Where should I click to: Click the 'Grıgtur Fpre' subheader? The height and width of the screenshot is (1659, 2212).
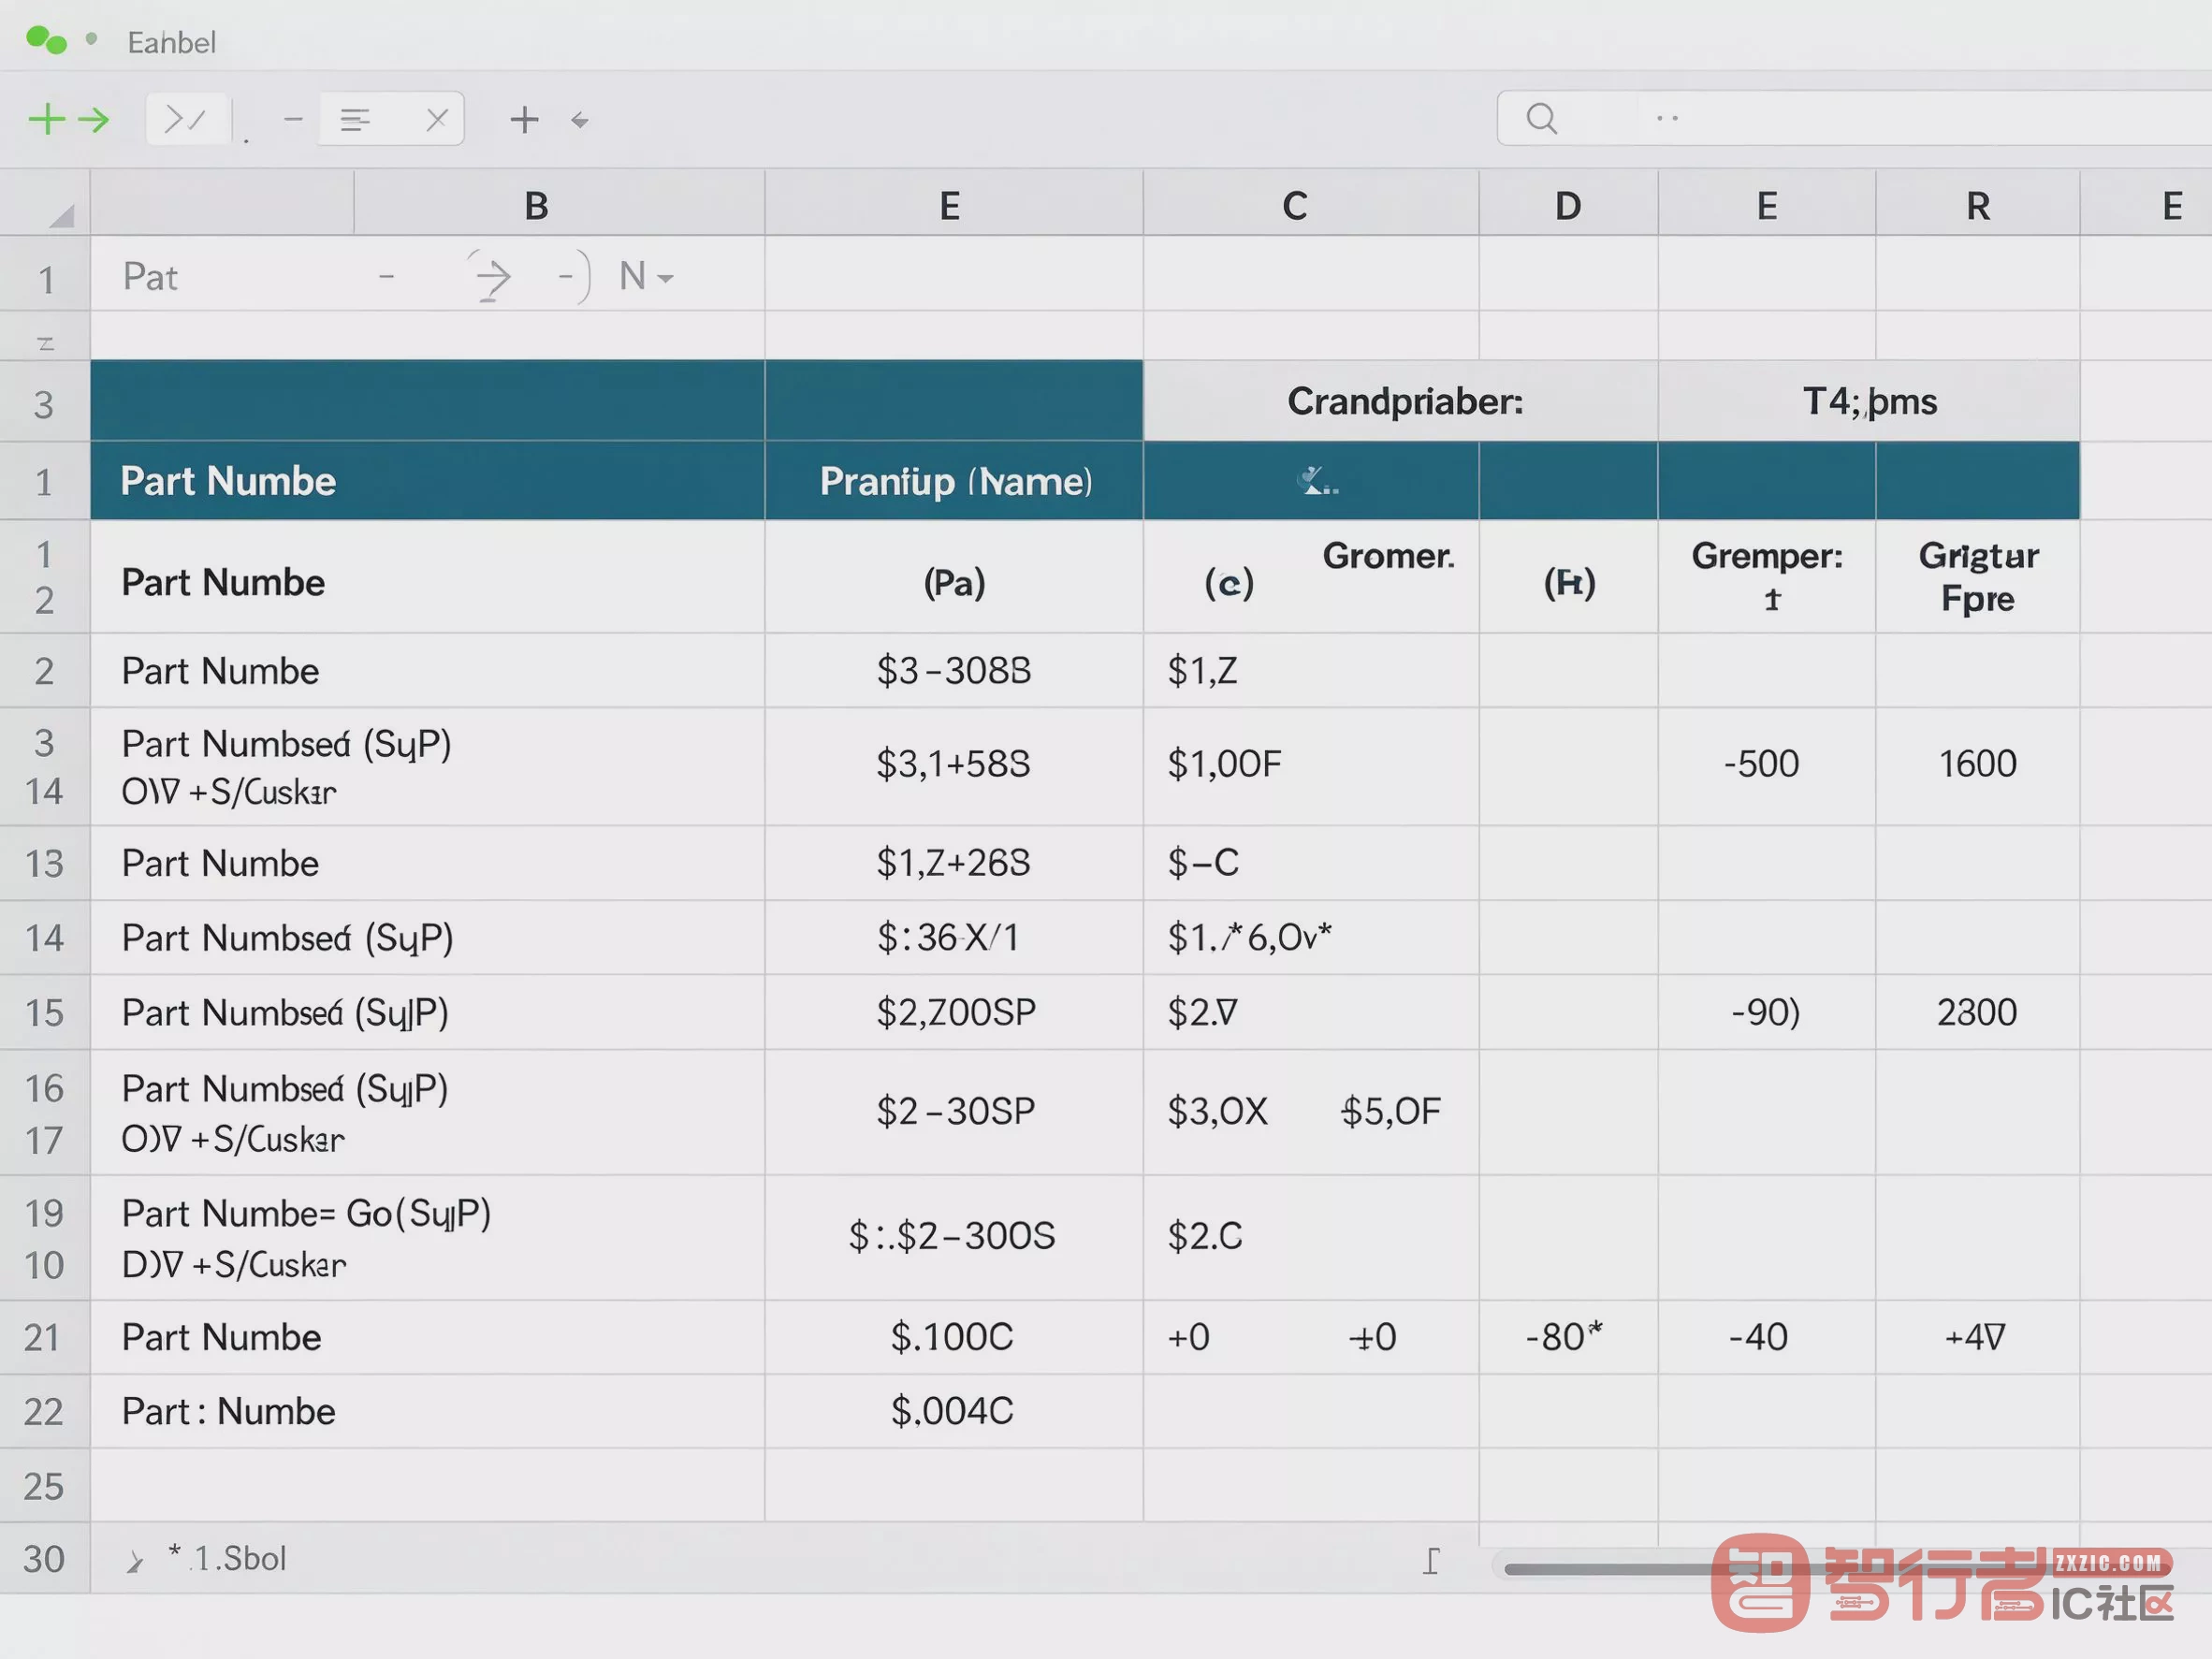[1978, 577]
